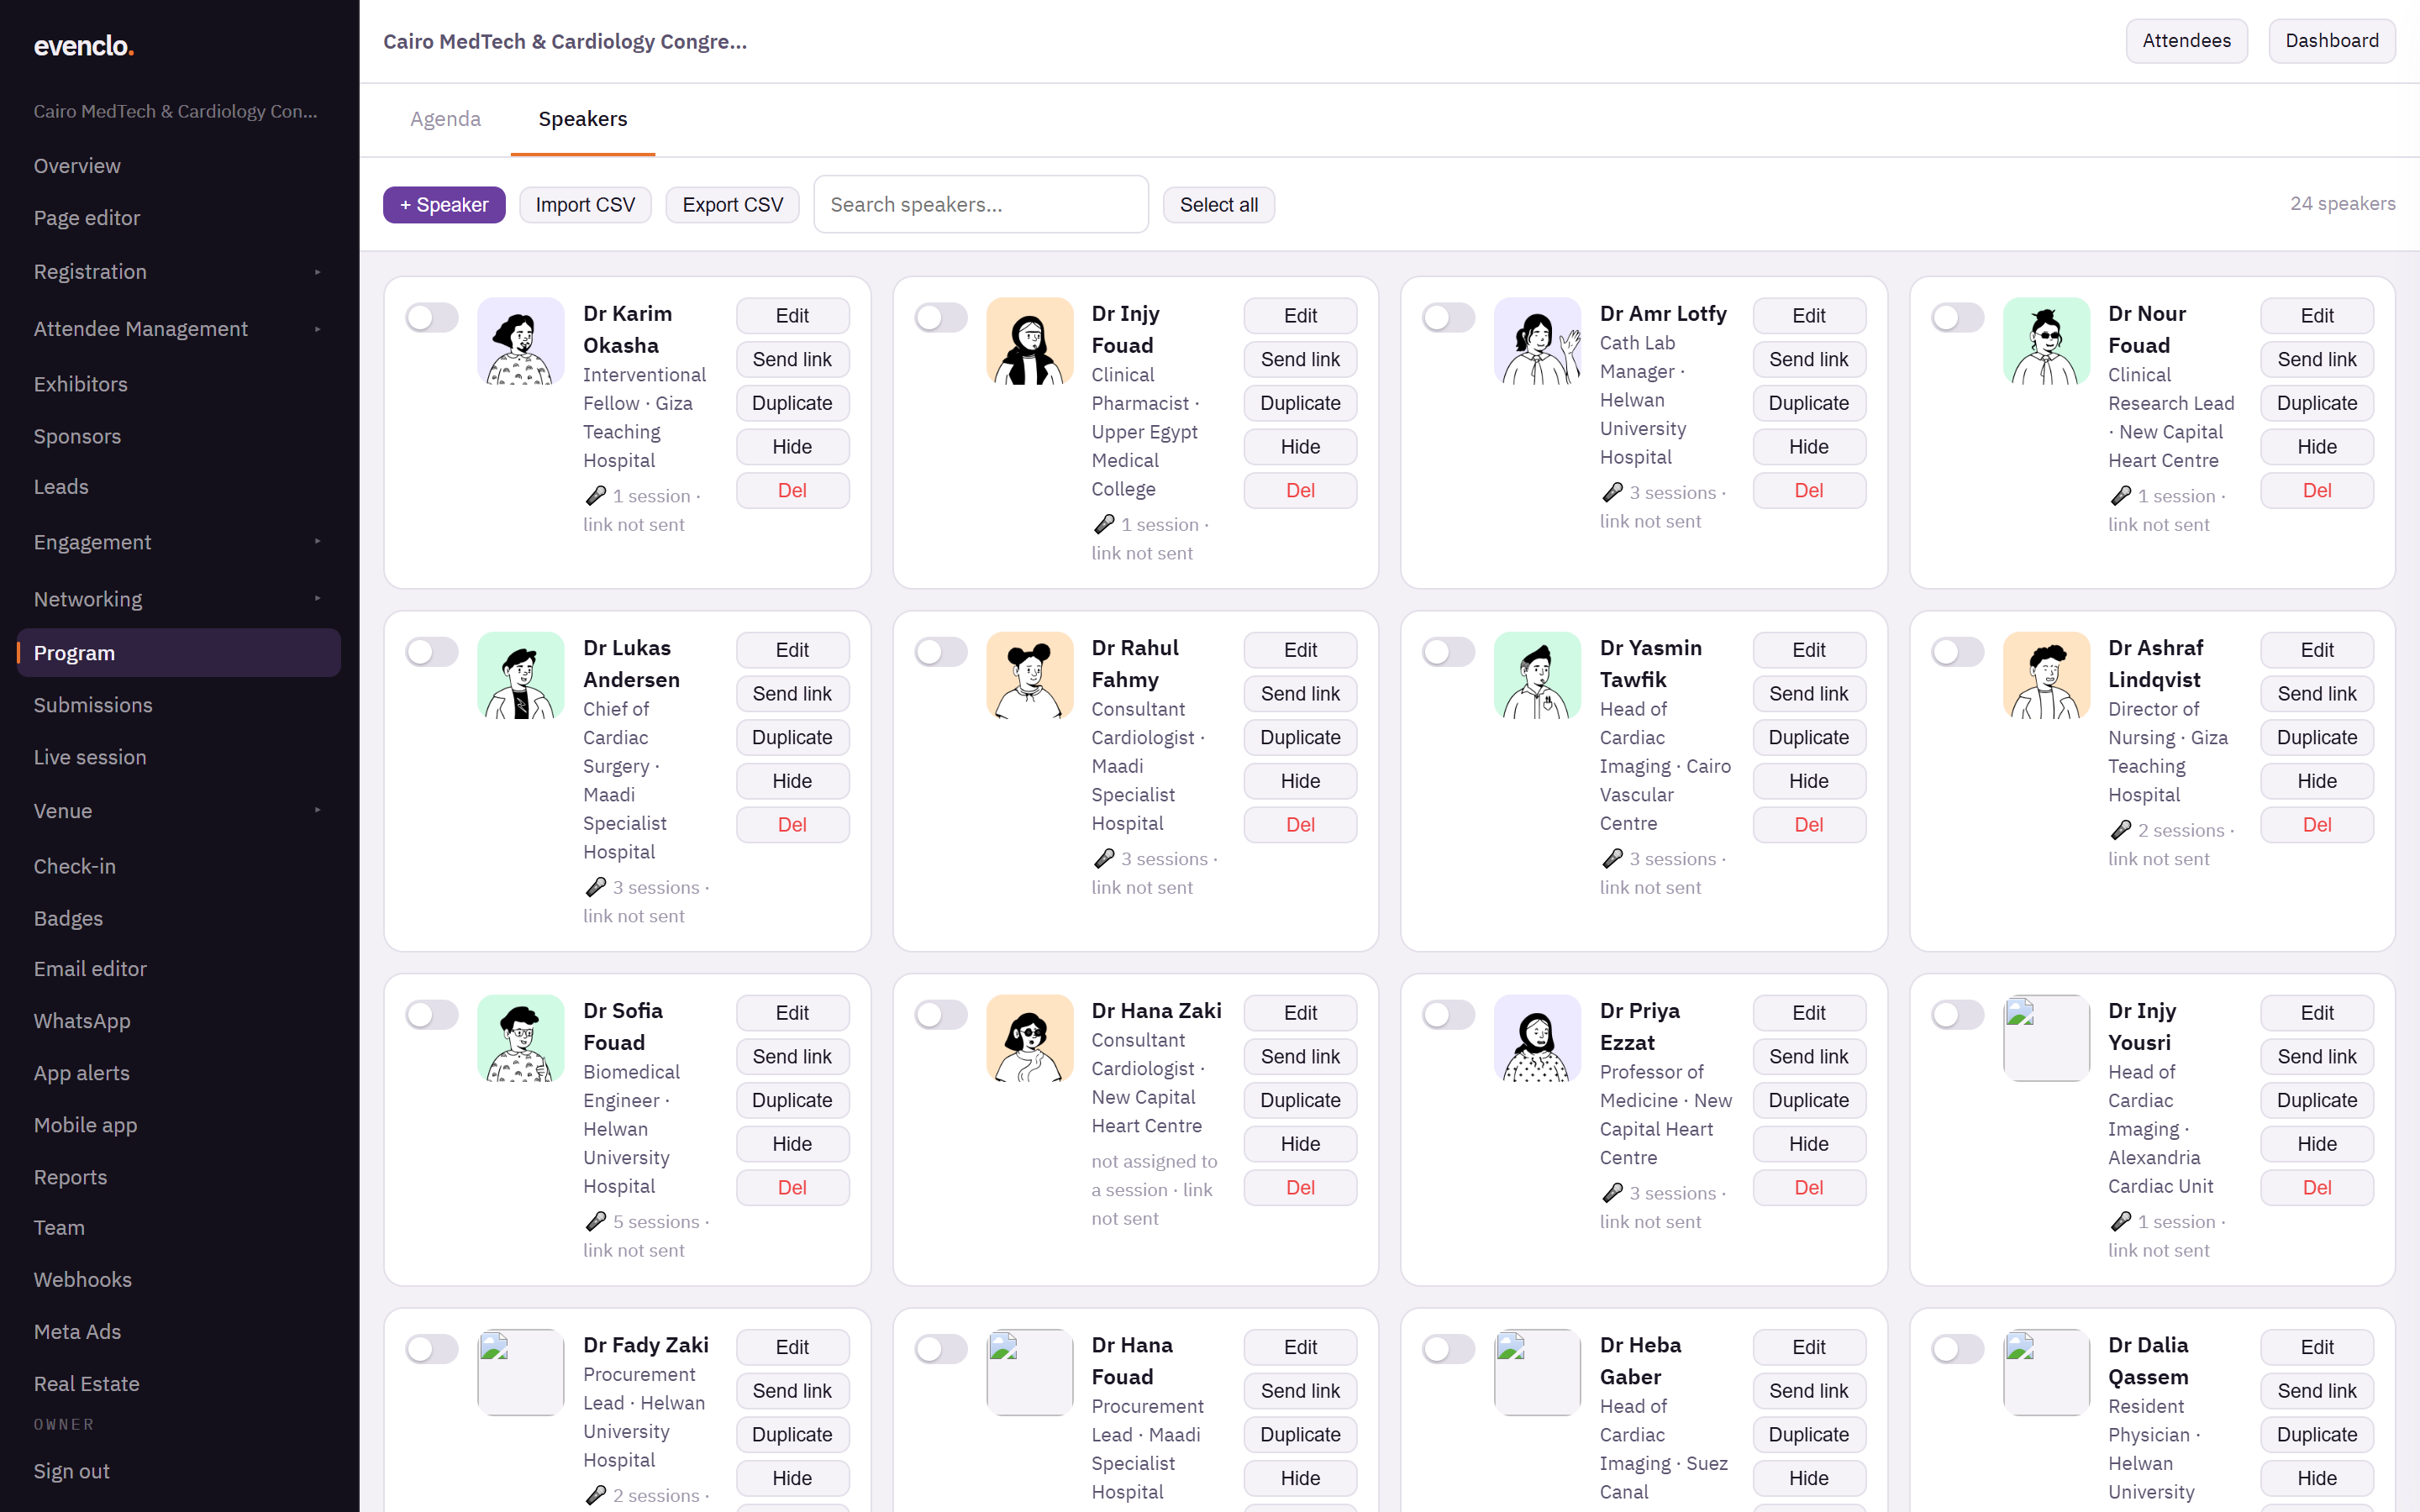The image size is (2420, 1512).
Task: Toggle the switch for Dr Injy Fouad
Action: tap(941, 318)
